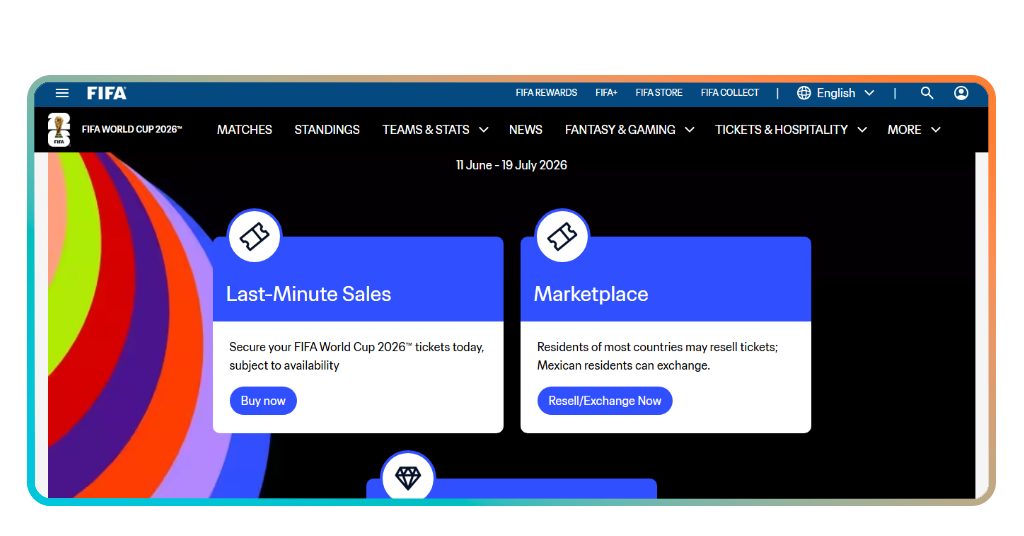Click the Resell/Exchange Now button
Image resolution: width=1024 pixels, height=536 pixels.
(x=605, y=401)
